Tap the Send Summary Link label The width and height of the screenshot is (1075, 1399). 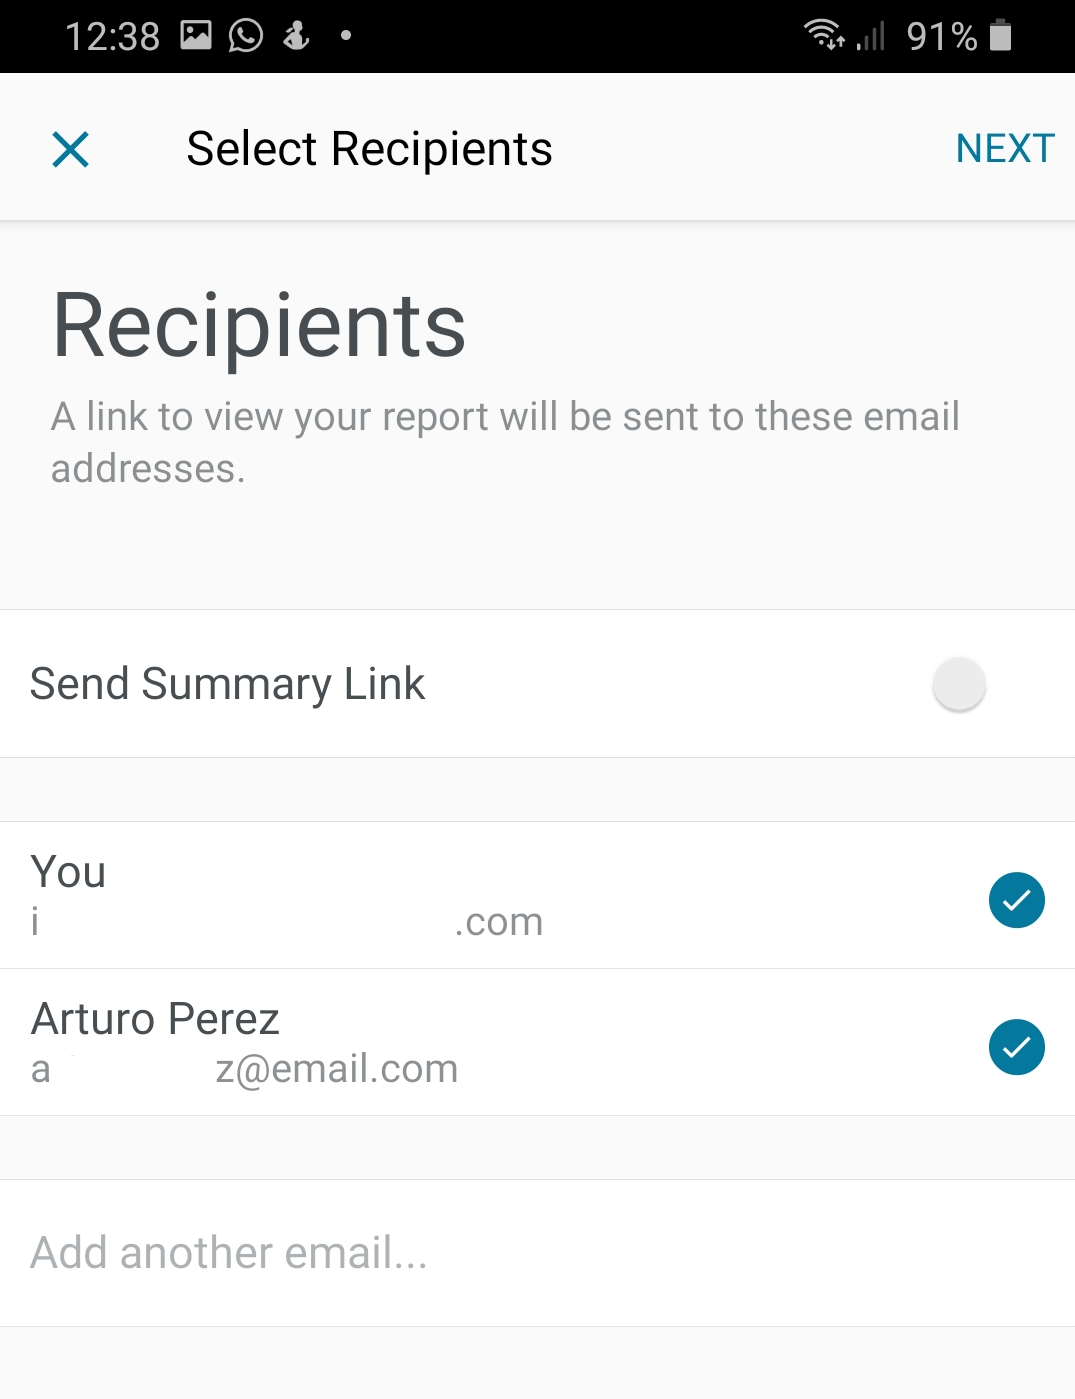click(x=228, y=684)
